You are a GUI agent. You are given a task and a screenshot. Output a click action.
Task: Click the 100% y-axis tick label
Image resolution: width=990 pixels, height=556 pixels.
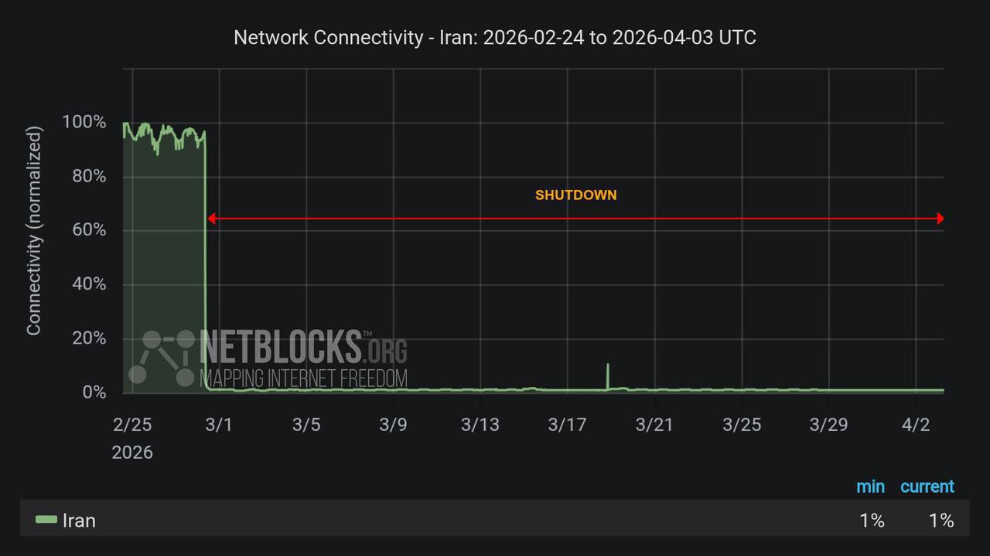click(x=84, y=122)
